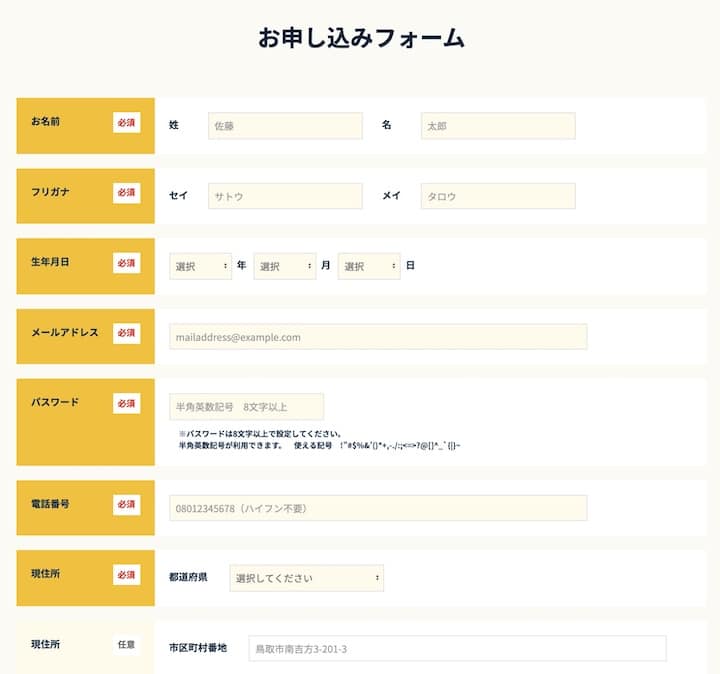Open the birth year (年) dropdown
Image resolution: width=720 pixels, height=674 pixels.
[x=200, y=266]
